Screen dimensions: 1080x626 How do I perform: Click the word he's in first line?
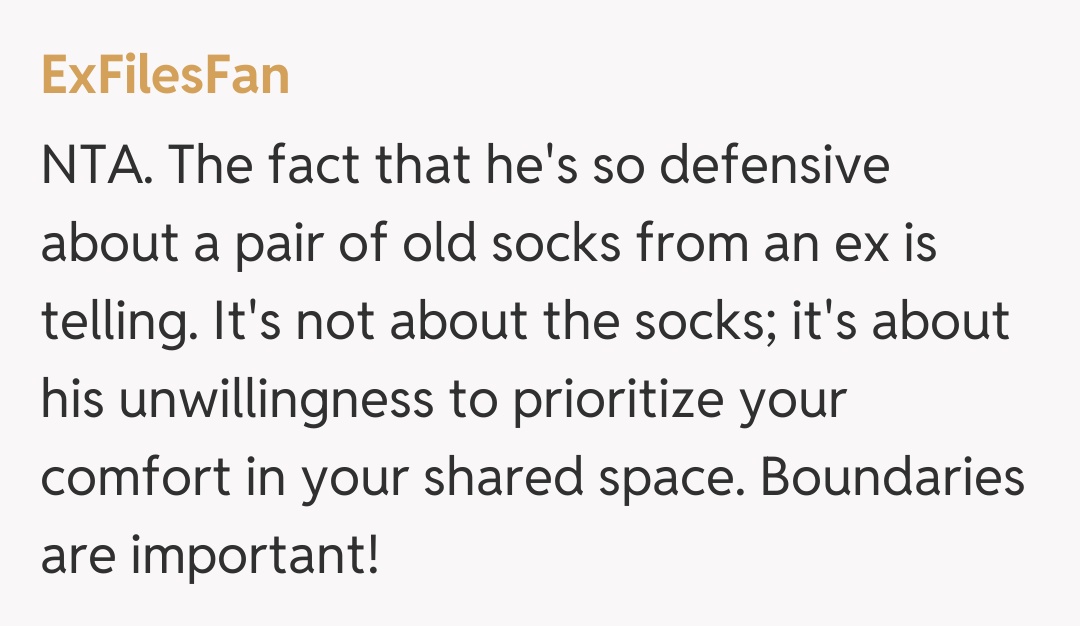click(x=548, y=167)
